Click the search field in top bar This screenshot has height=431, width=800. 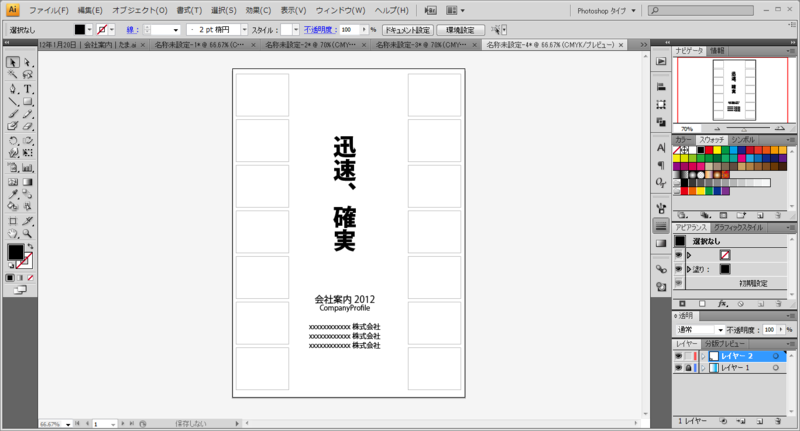point(701,10)
